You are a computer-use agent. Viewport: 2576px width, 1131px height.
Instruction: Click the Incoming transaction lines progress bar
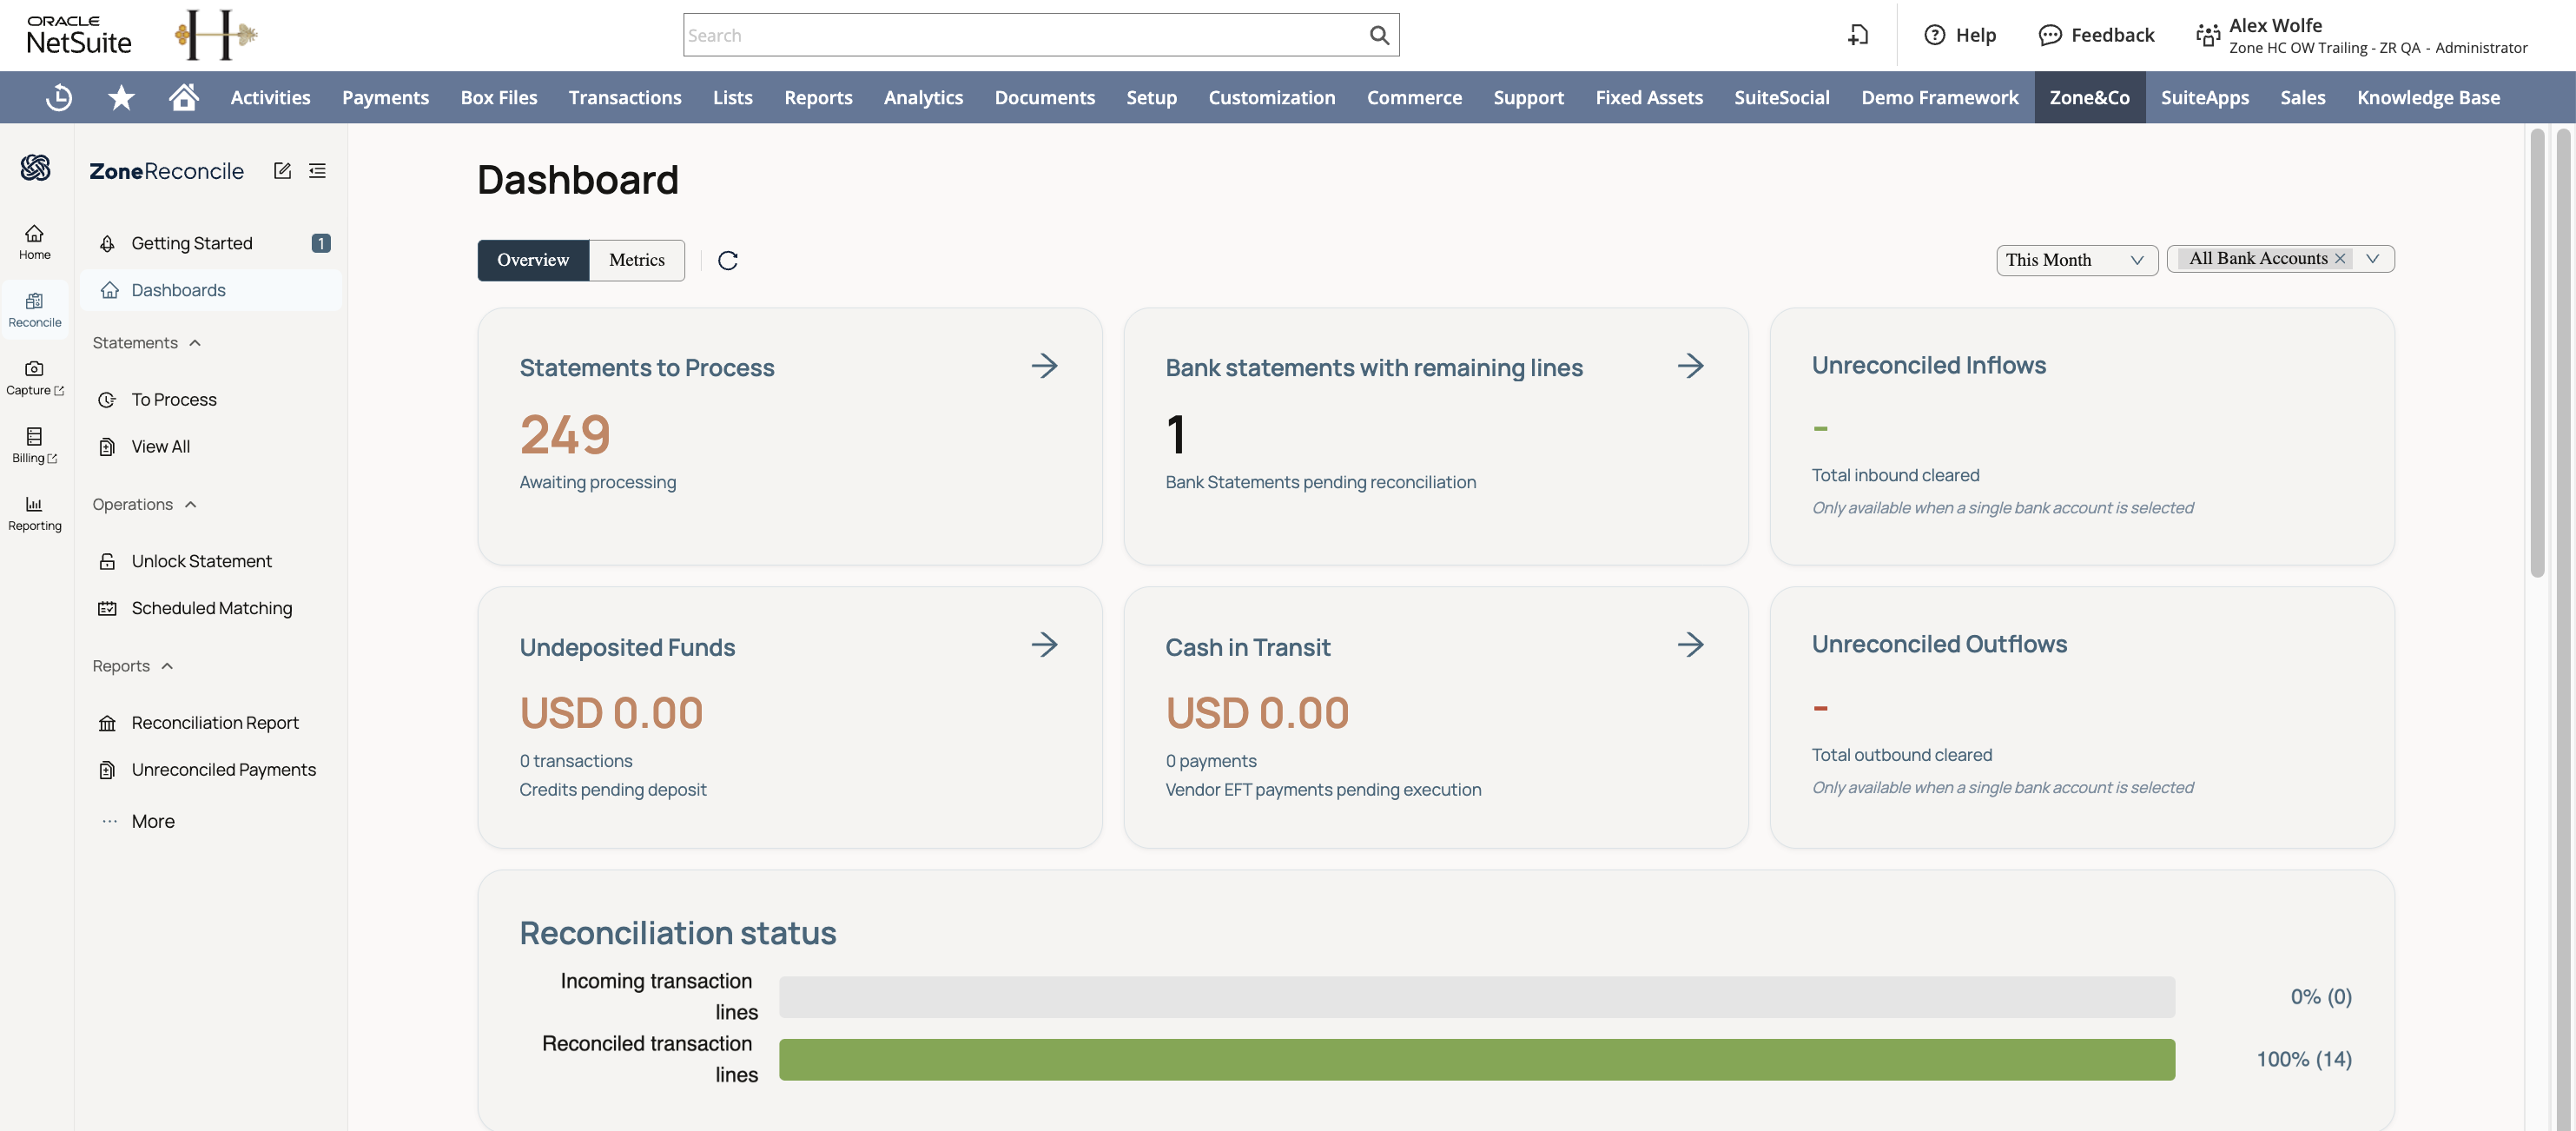[x=1477, y=997]
